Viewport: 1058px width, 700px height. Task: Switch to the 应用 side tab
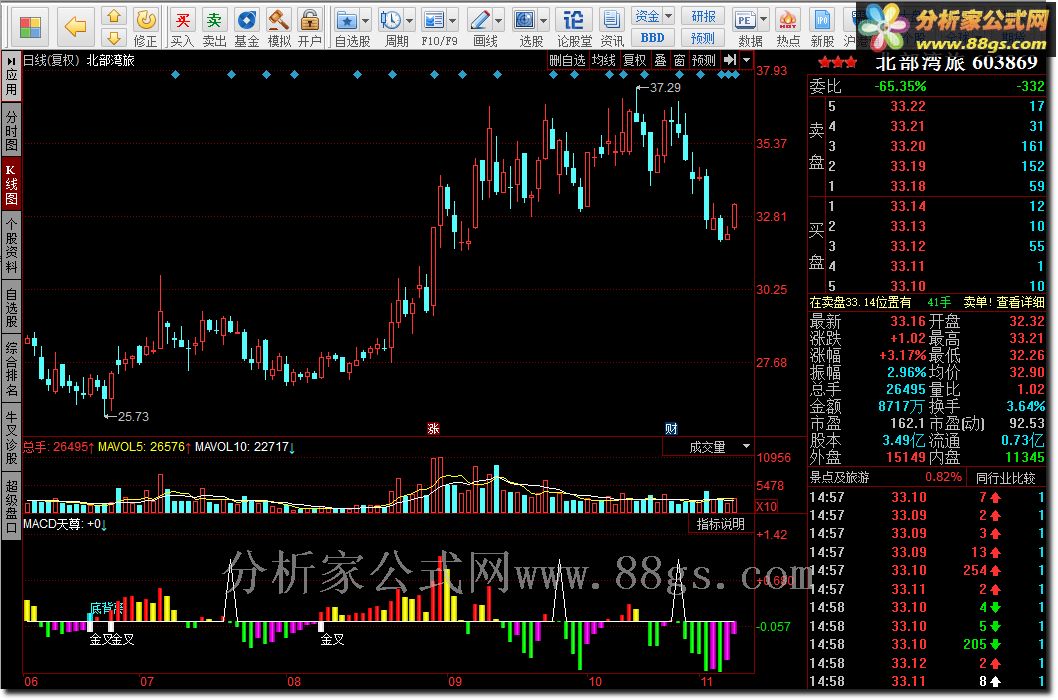pos(11,76)
